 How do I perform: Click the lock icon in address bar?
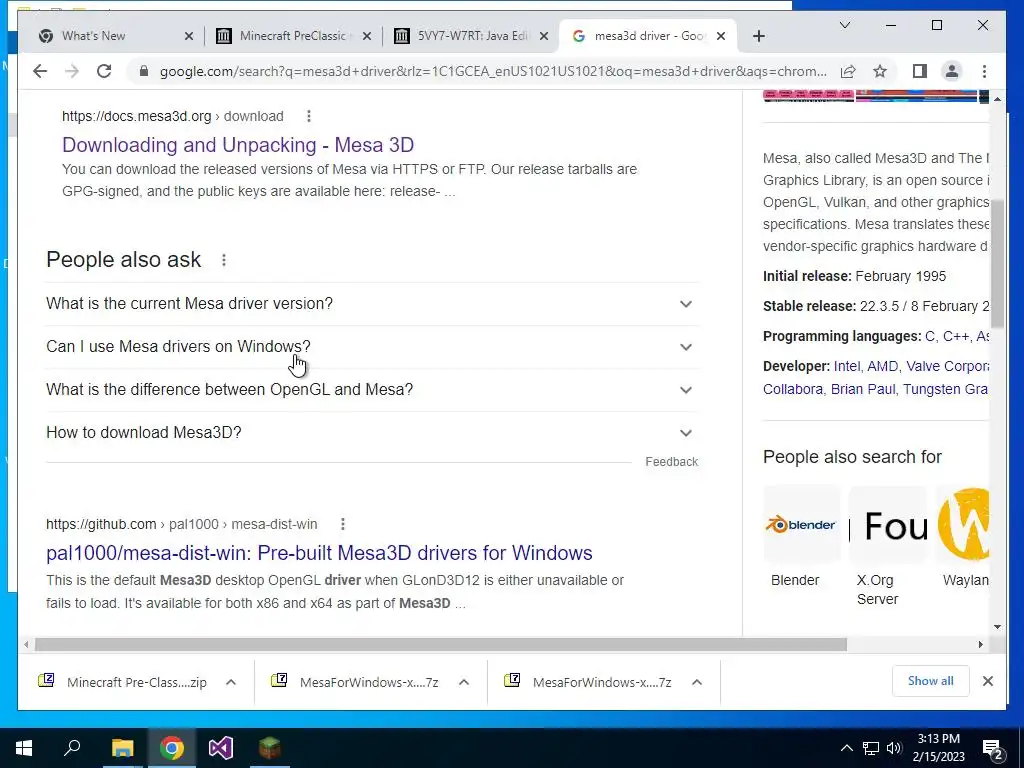(144, 71)
